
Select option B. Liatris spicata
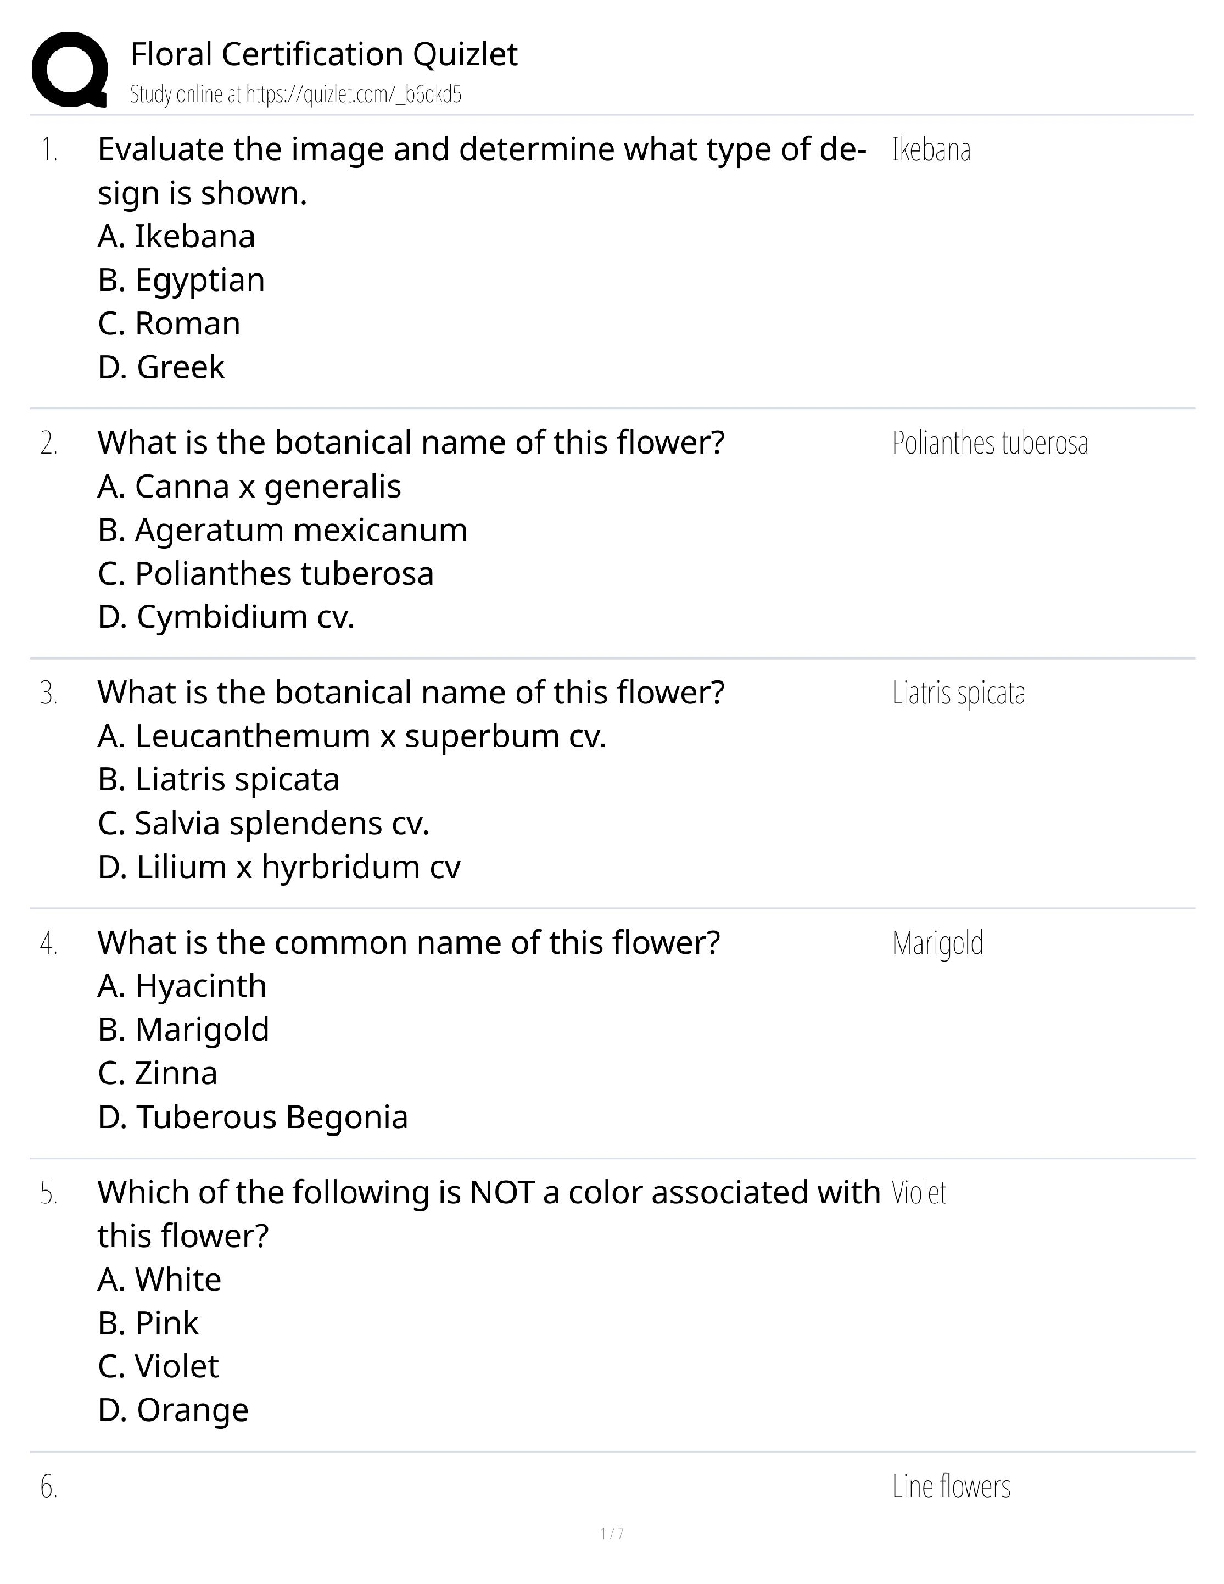[x=219, y=779]
